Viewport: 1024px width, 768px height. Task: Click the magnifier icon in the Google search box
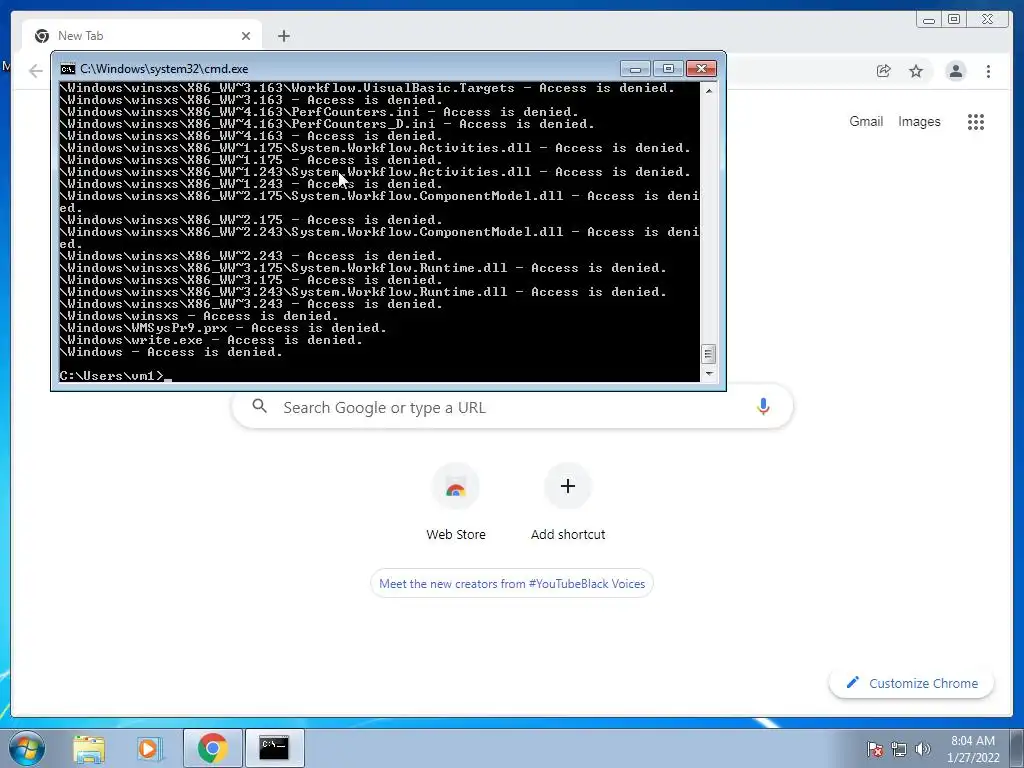(259, 406)
